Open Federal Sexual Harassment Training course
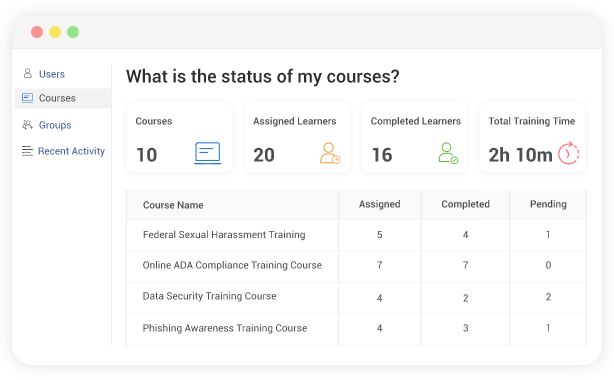614x380 pixels. click(224, 235)
